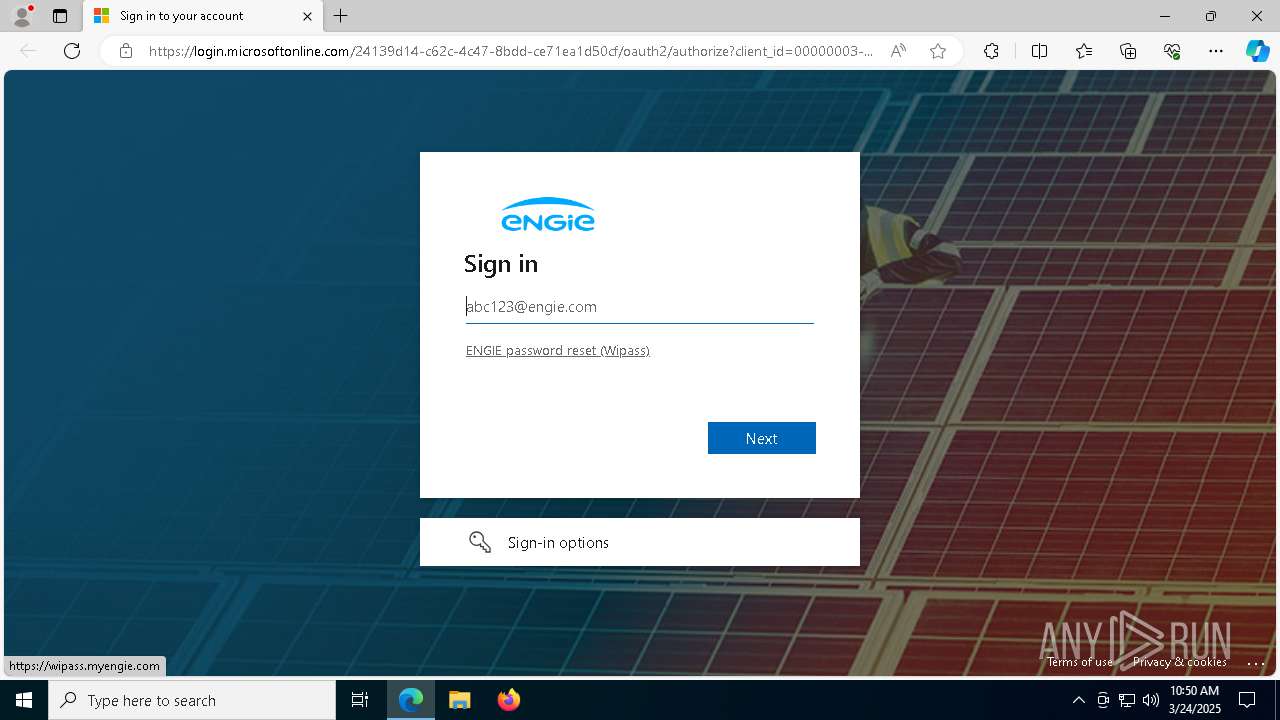Viewport: 1280px width, 720px height.
Task: Click the address bar URL
Action: tap(510, 51)
